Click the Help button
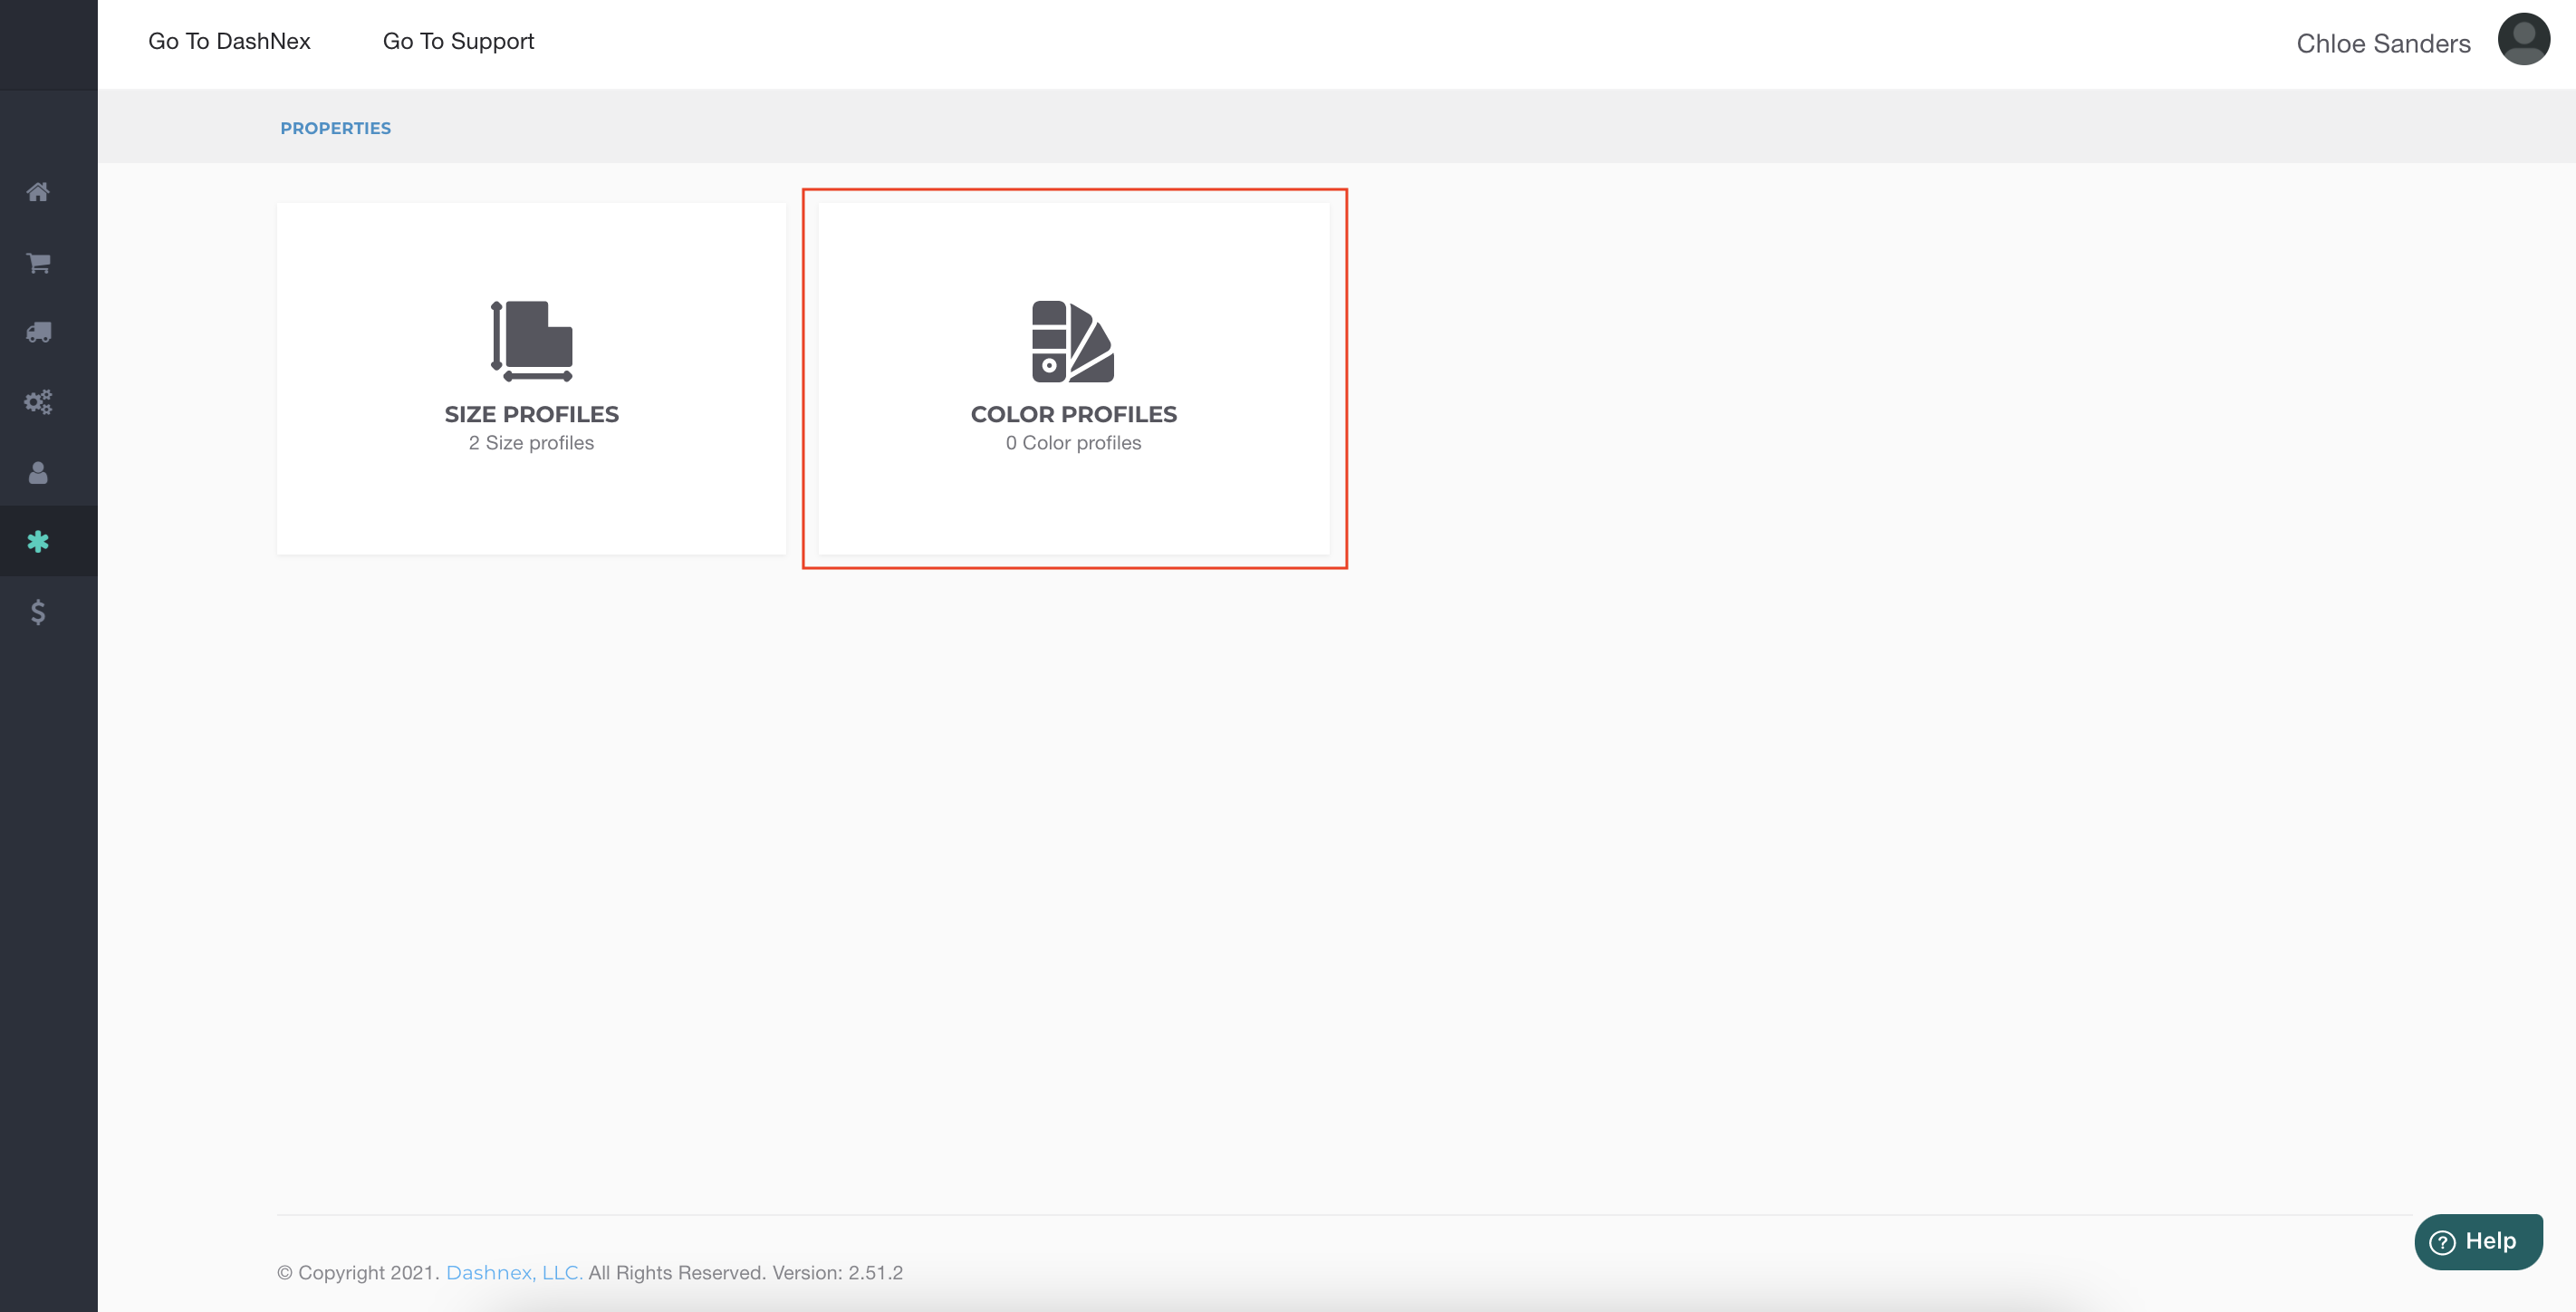The height and width of the screenshot is (1312, 2576). point(2478,1241)
